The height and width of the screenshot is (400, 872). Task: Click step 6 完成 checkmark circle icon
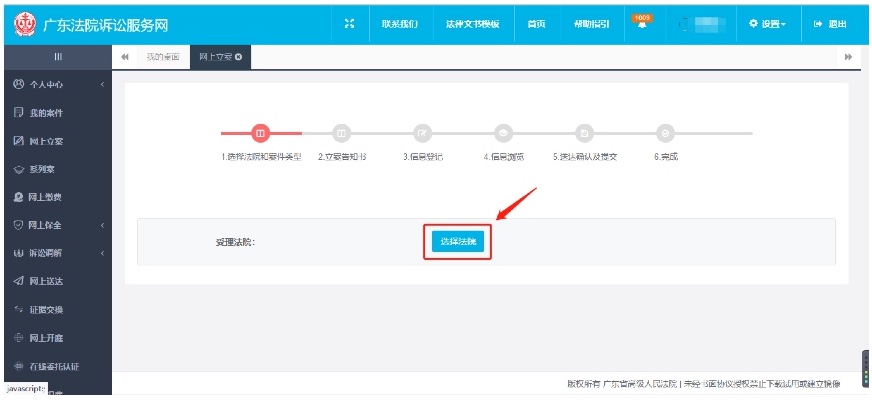(x=666, y=134)
